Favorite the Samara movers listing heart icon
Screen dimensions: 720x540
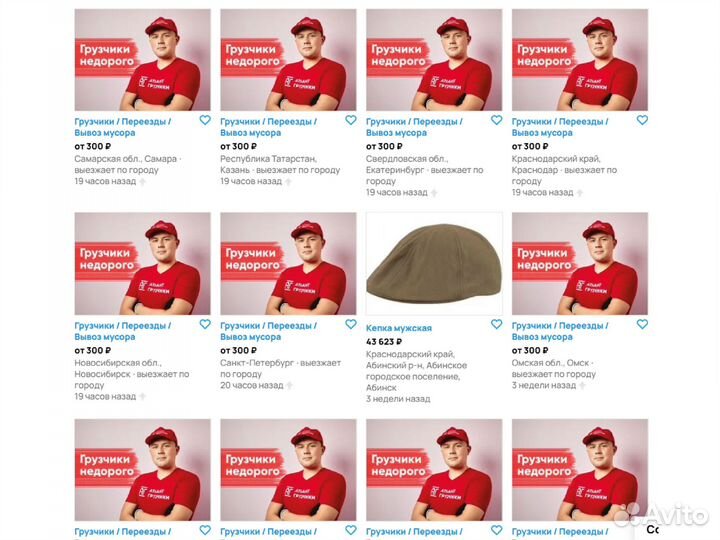click(x=205, y=120)
